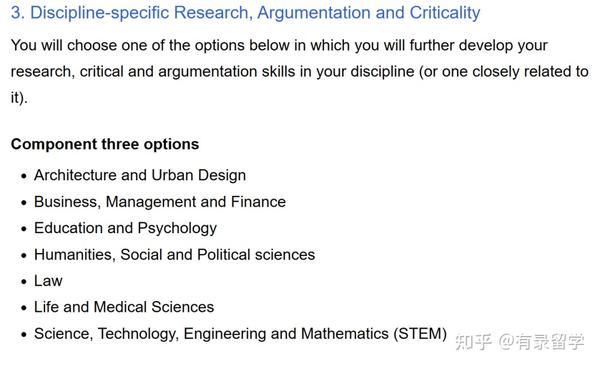600x366 pixels.
Task: Click the paragraph line starting "You will choose"
Action: [x=279, y=46]
